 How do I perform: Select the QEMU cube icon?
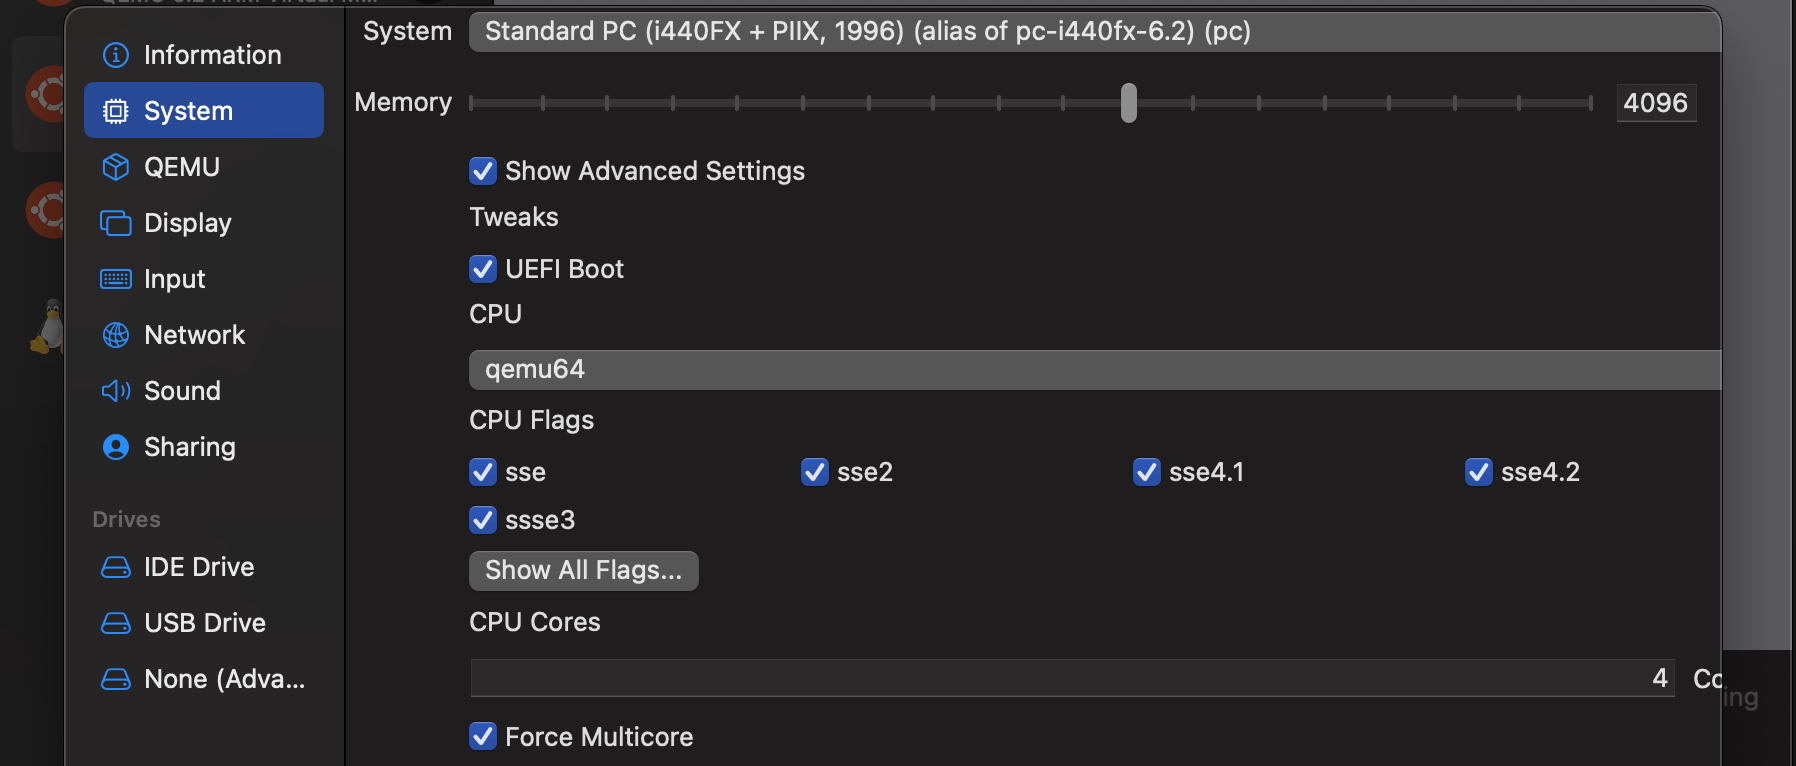pyautogui.click(x=116, y=167)
